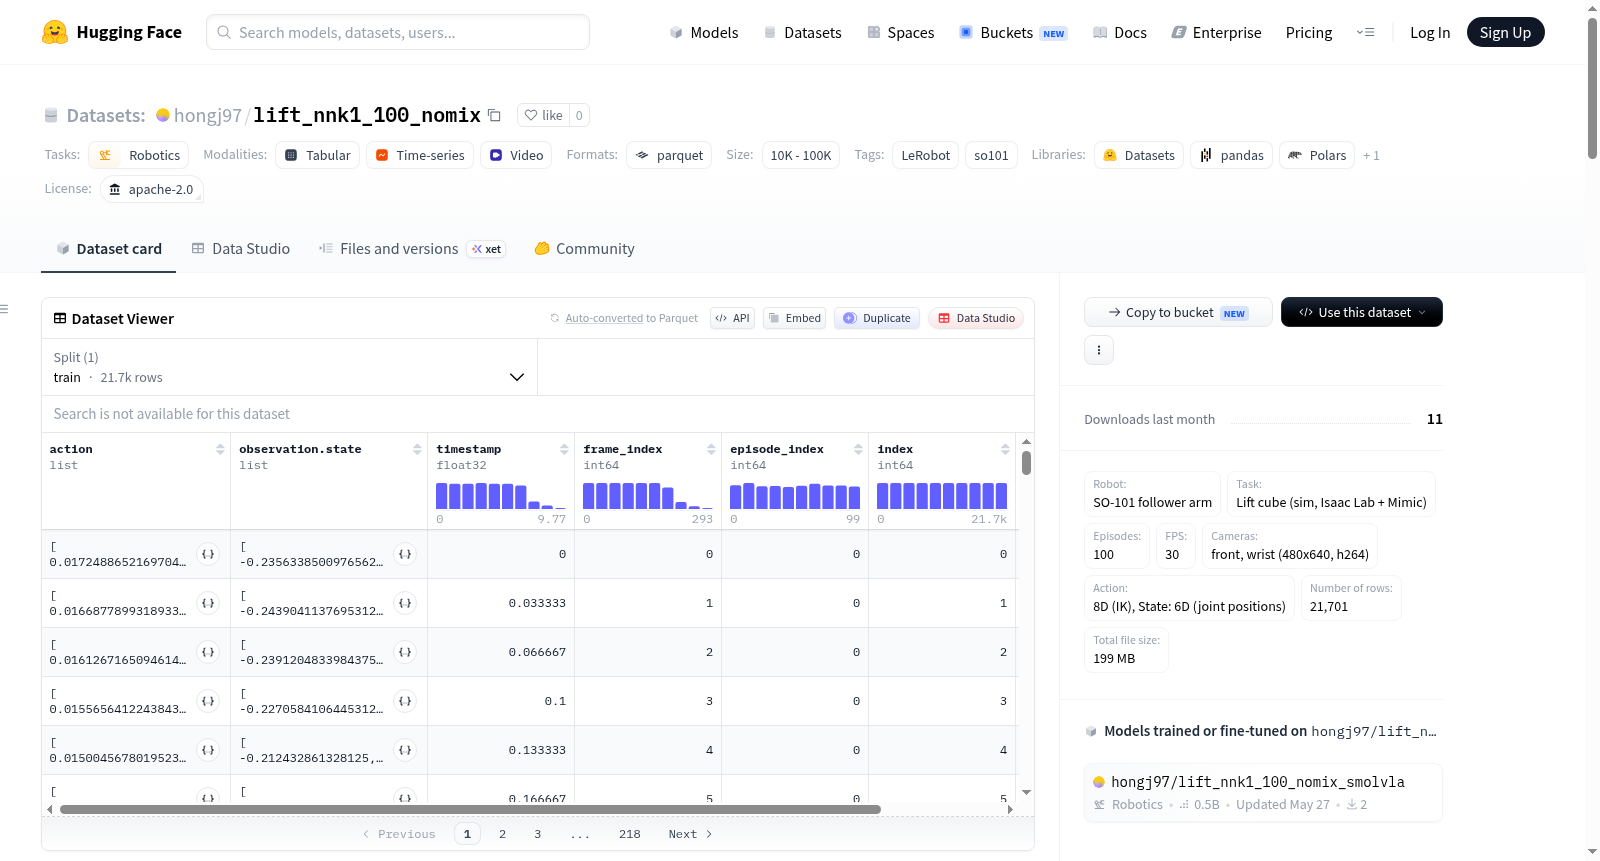The height and width of the screenshot is (861, 1600).
Task: Click Copy to bucket button
Action: coord(1178,312)
